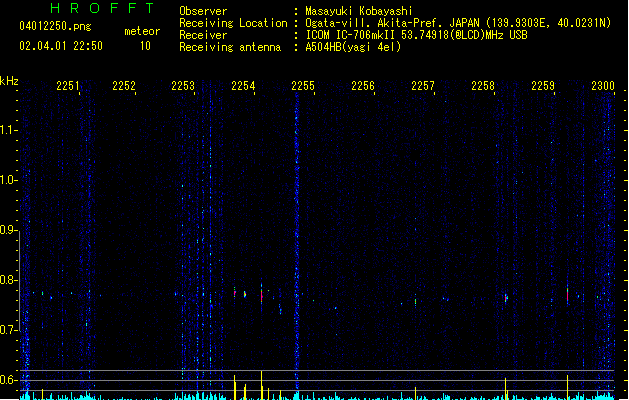Click the red meteor echo after 2254

click(262, 296)
